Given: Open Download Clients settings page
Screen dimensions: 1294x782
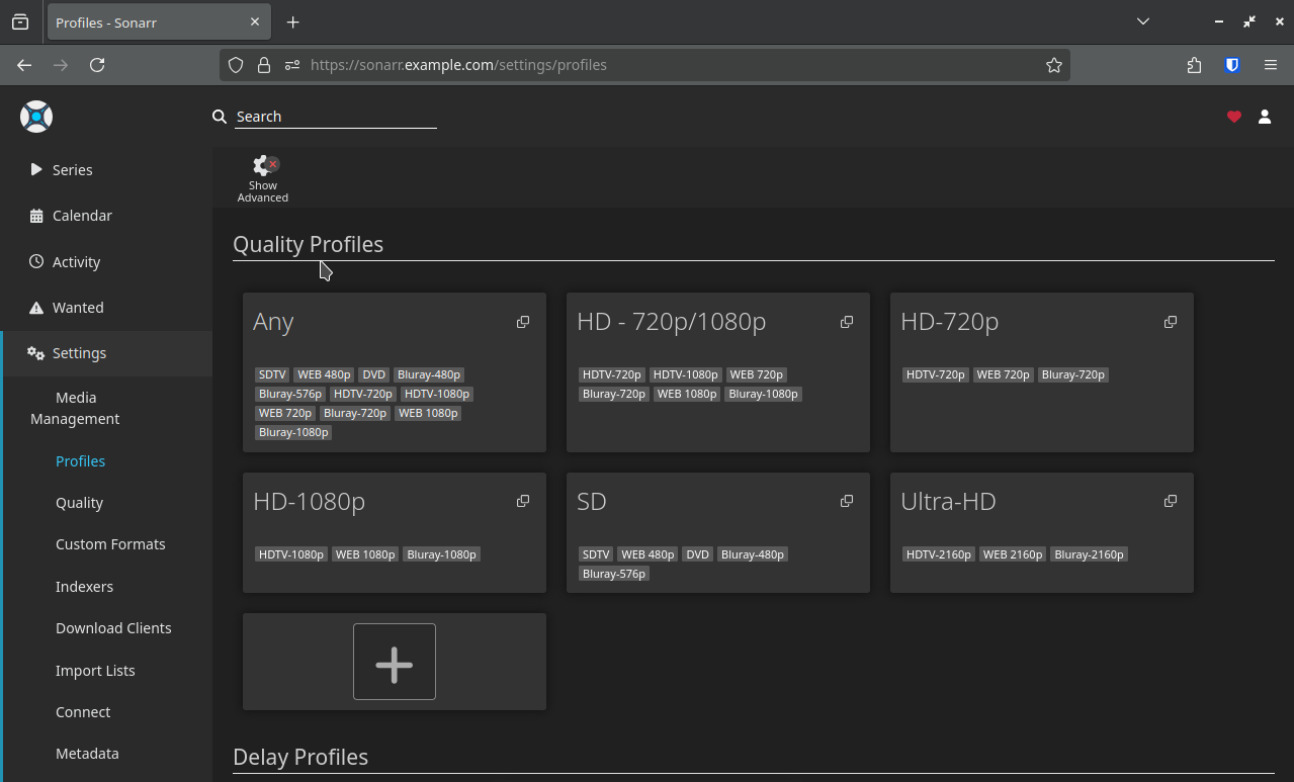Looking at the screenshot, I should point(113,628).
